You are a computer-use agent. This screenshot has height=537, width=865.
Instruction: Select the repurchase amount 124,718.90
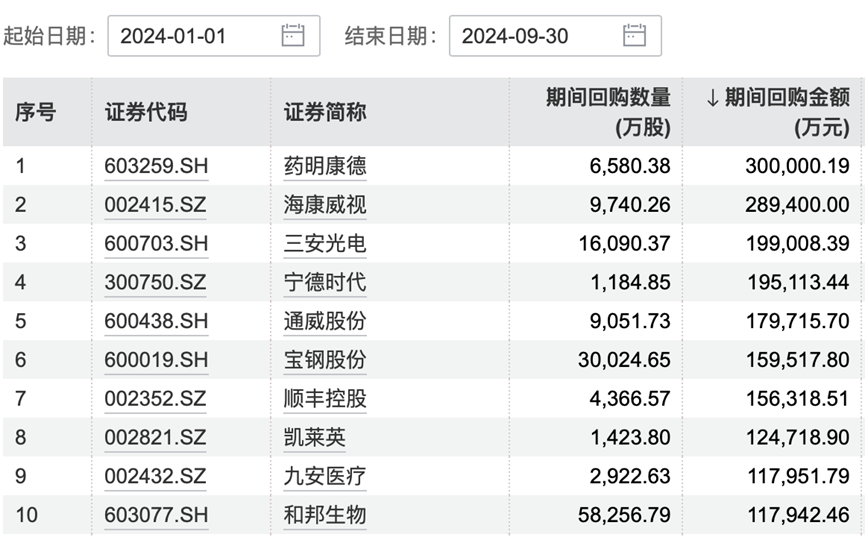[x=798, y=438]
